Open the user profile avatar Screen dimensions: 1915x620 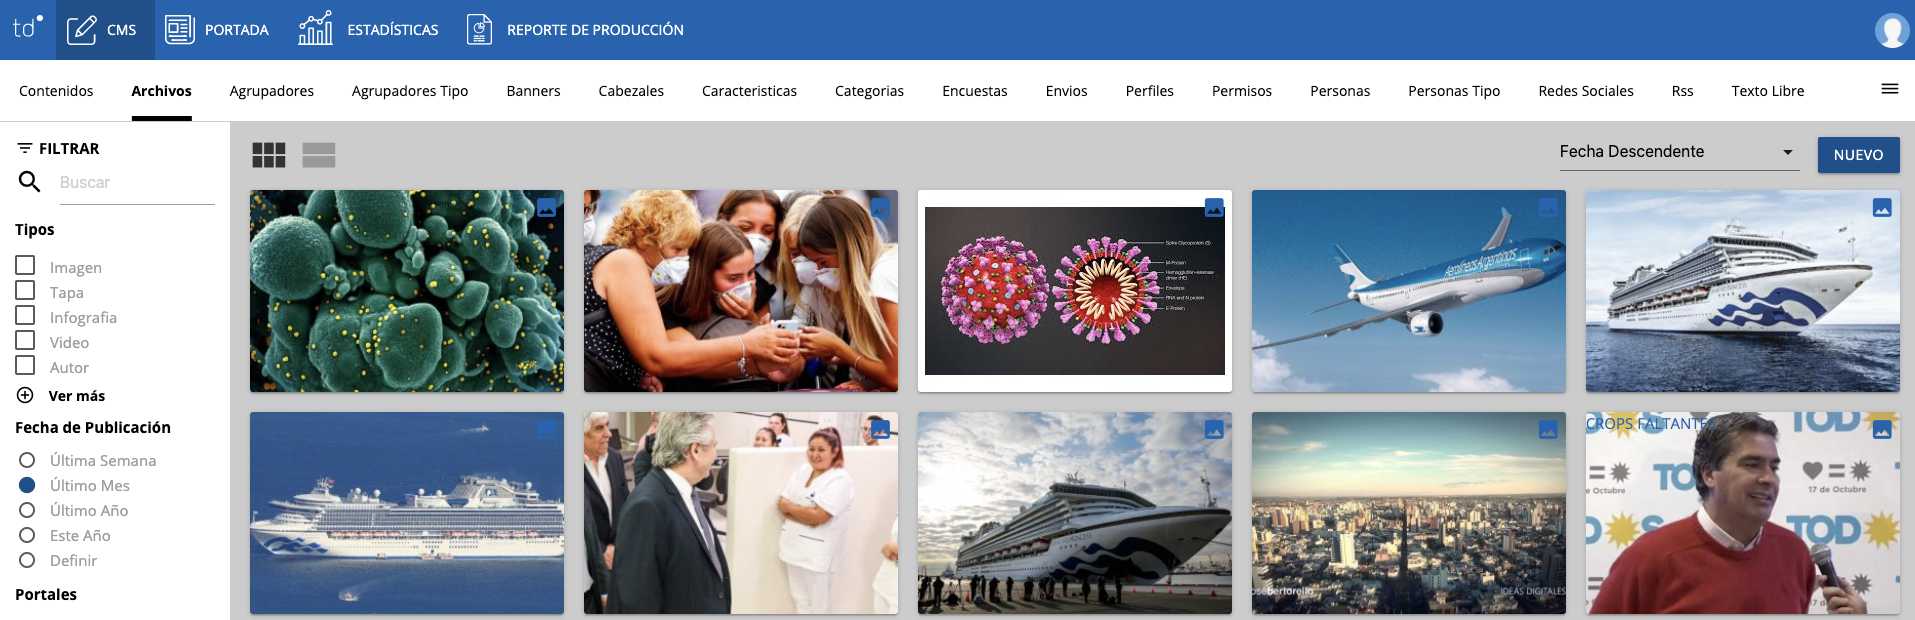coord(1890,30)
